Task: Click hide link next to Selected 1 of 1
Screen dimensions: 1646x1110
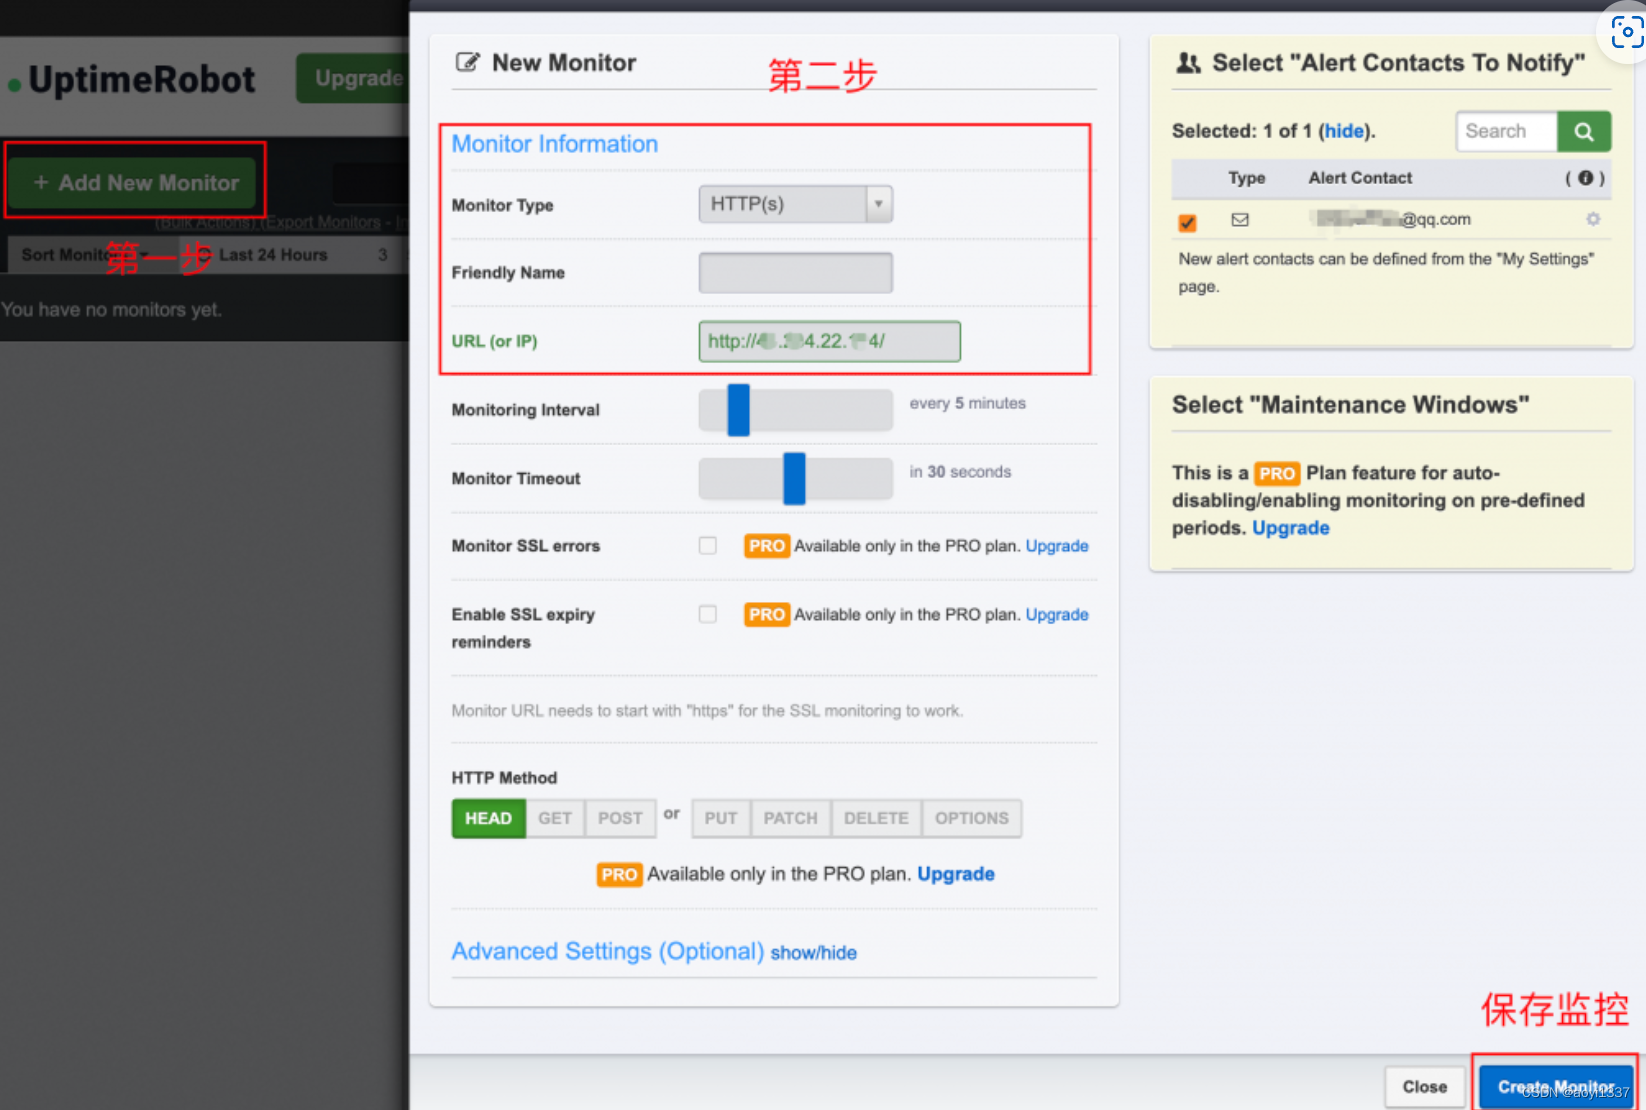Action: coord(1344,131)
